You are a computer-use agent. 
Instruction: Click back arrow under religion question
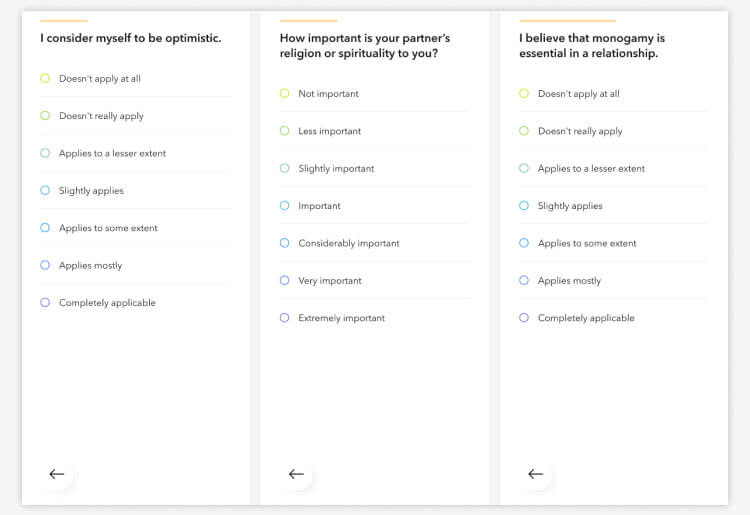(296, 474)
